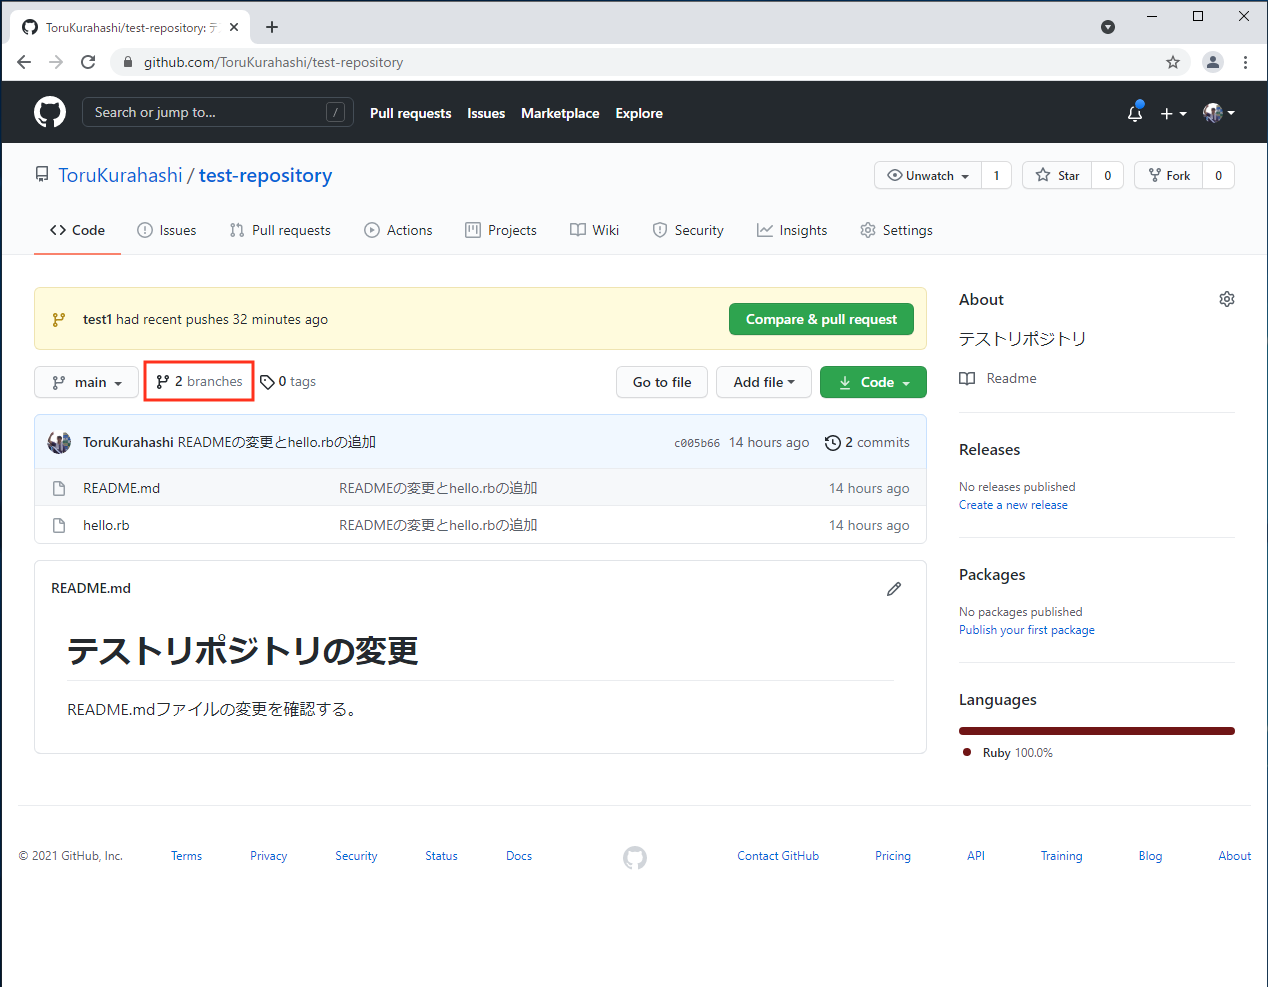The width and height of the screenshot is (1268, 987).
Task: Open footer Pricing link
Action: 893,856
